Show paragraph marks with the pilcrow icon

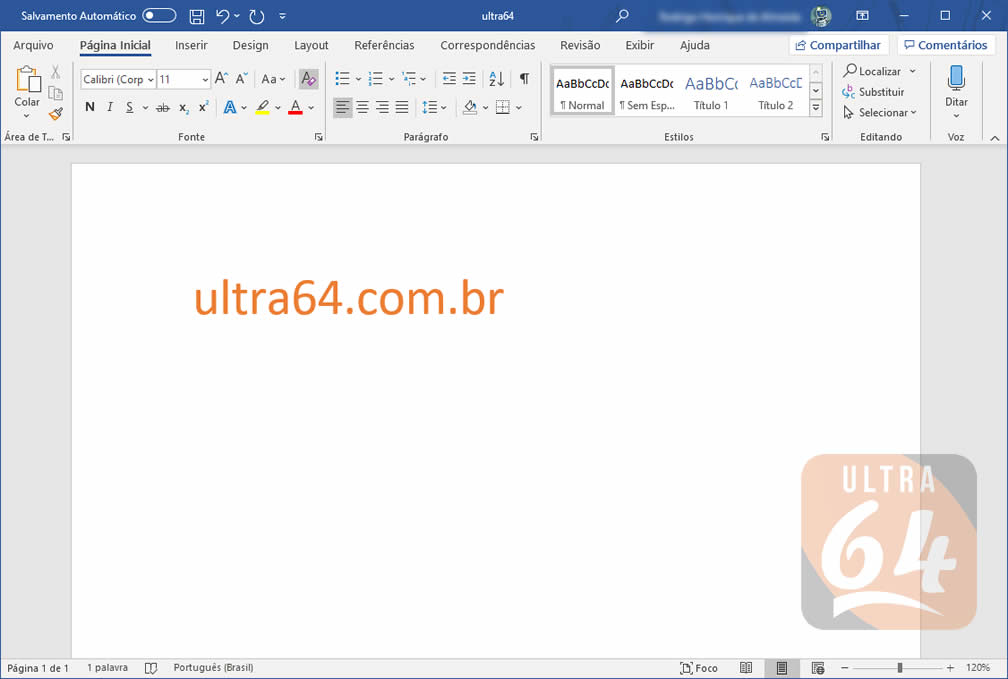[x=524, y=79]
